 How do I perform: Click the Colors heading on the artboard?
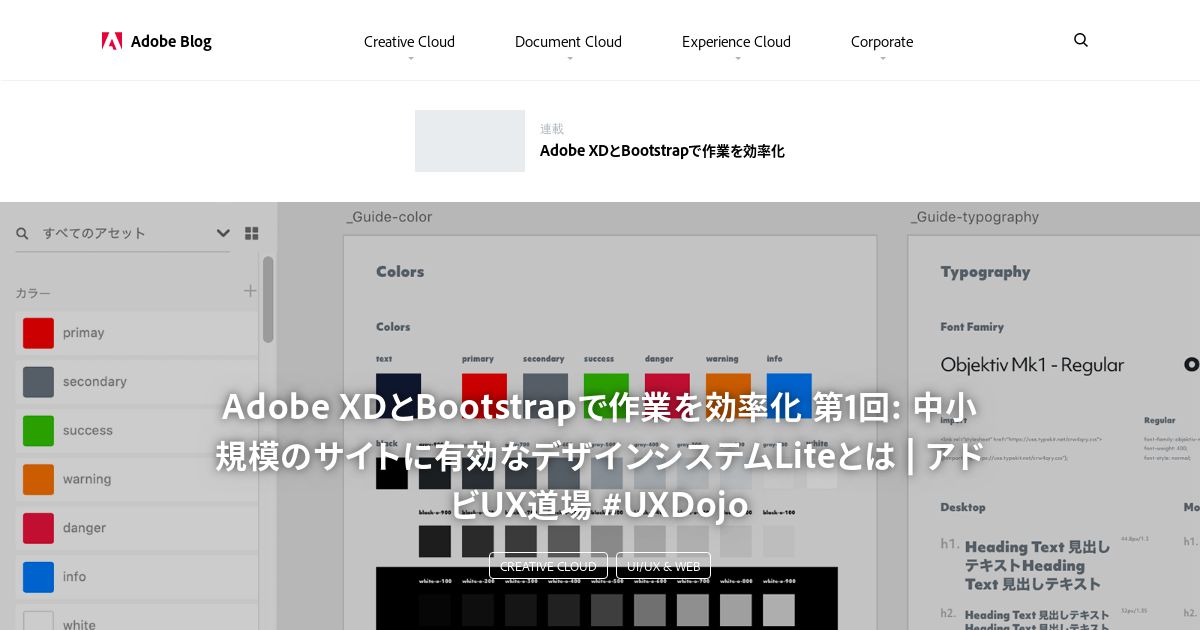(400, 271)
